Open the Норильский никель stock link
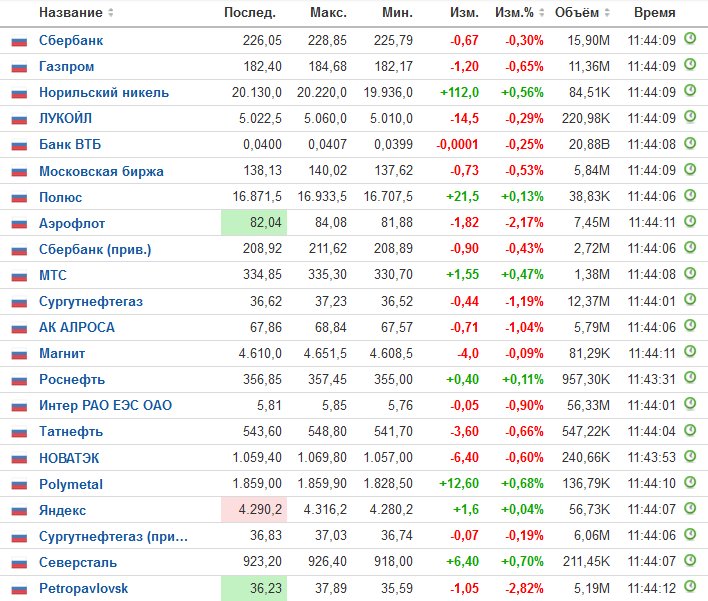Screen dimensions: 708x601 [104, 93]
